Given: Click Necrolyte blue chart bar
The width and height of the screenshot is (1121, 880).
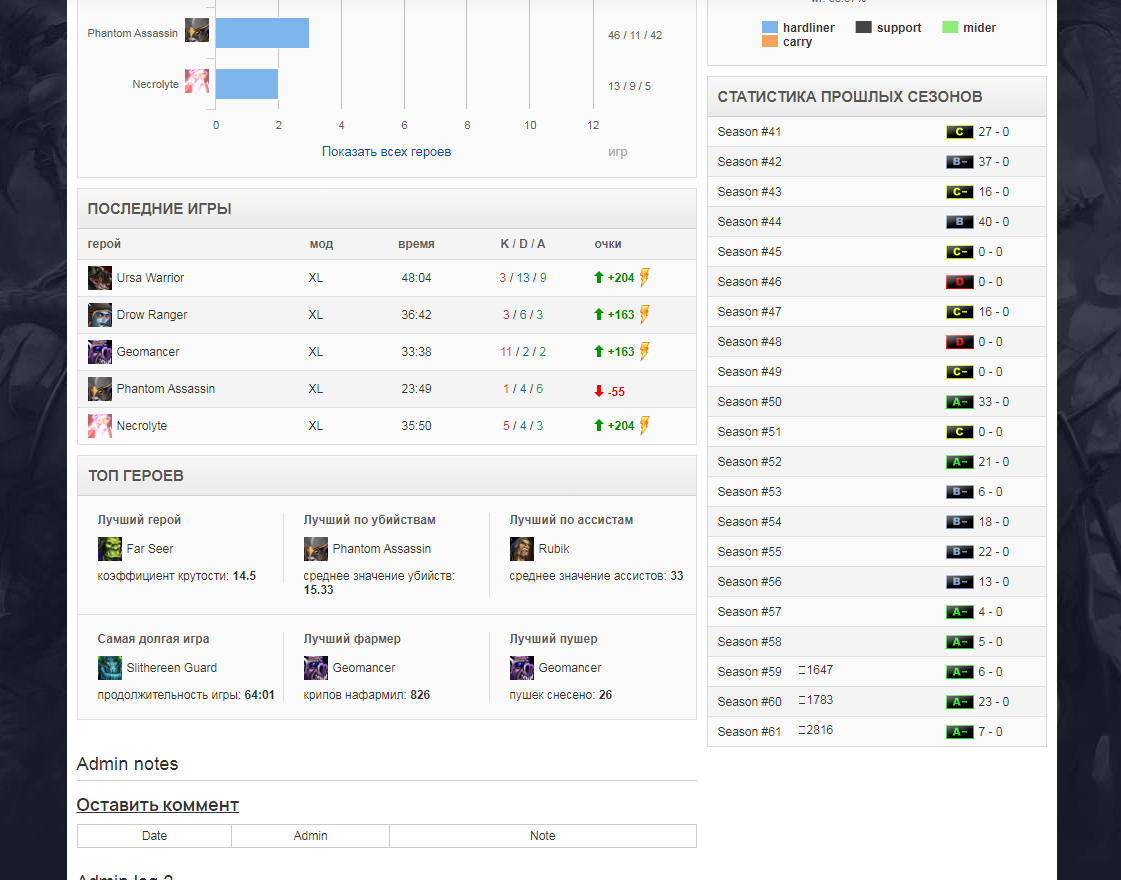Looking at the screenshot, I should click(247, 84).
